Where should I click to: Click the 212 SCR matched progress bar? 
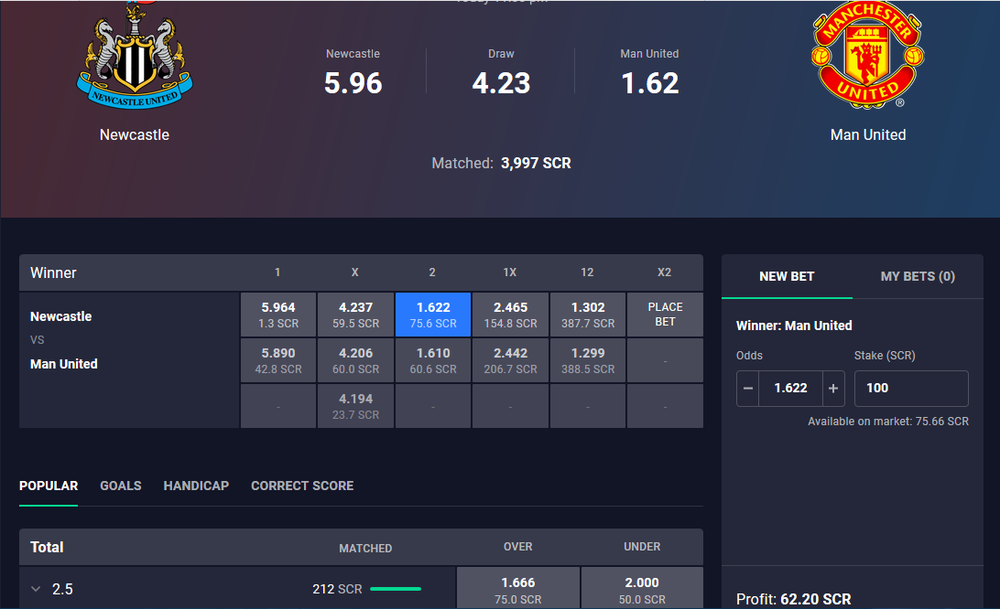click(395, 589)
